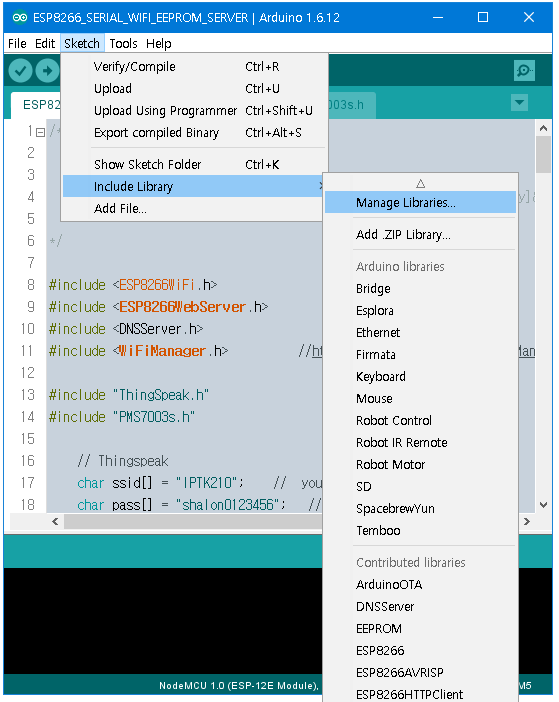
Task: Select Export compiled Binary
Action: [x=194, y=133]
